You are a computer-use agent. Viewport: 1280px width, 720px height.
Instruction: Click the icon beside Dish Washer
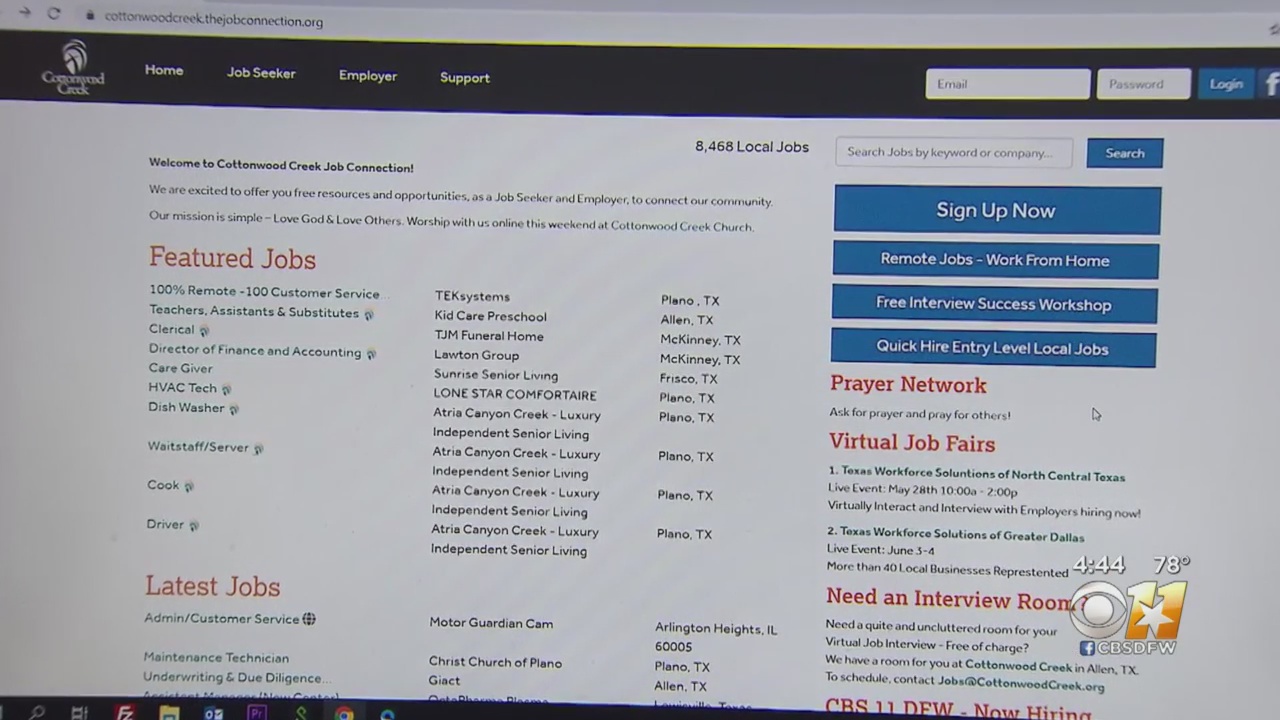(x=234, y=409)
